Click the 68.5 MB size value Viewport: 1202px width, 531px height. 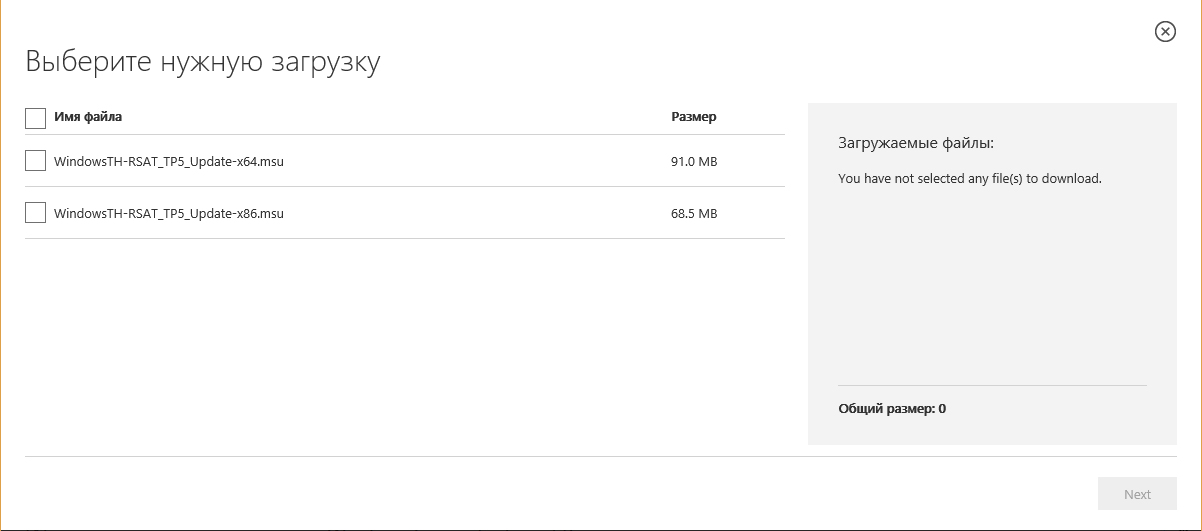coord(693,213)
